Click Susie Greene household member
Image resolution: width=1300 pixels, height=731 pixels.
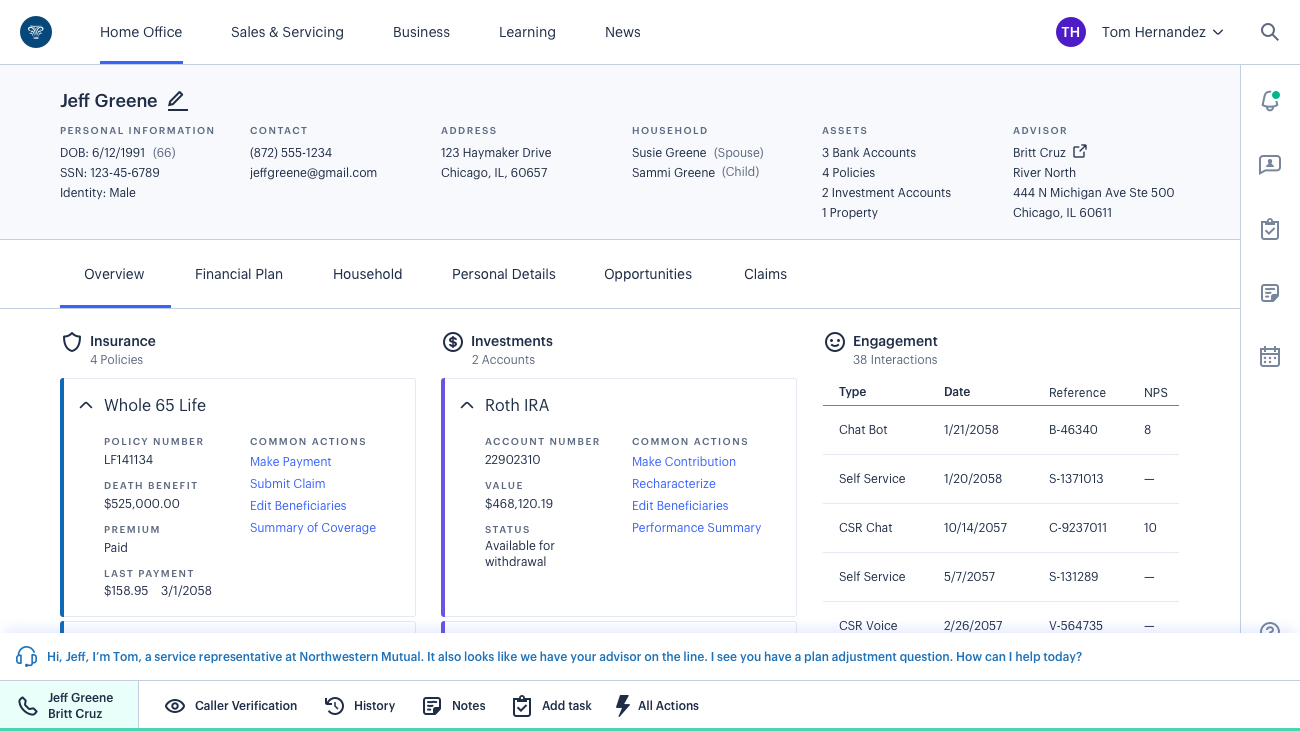click(x=669, y=153)
